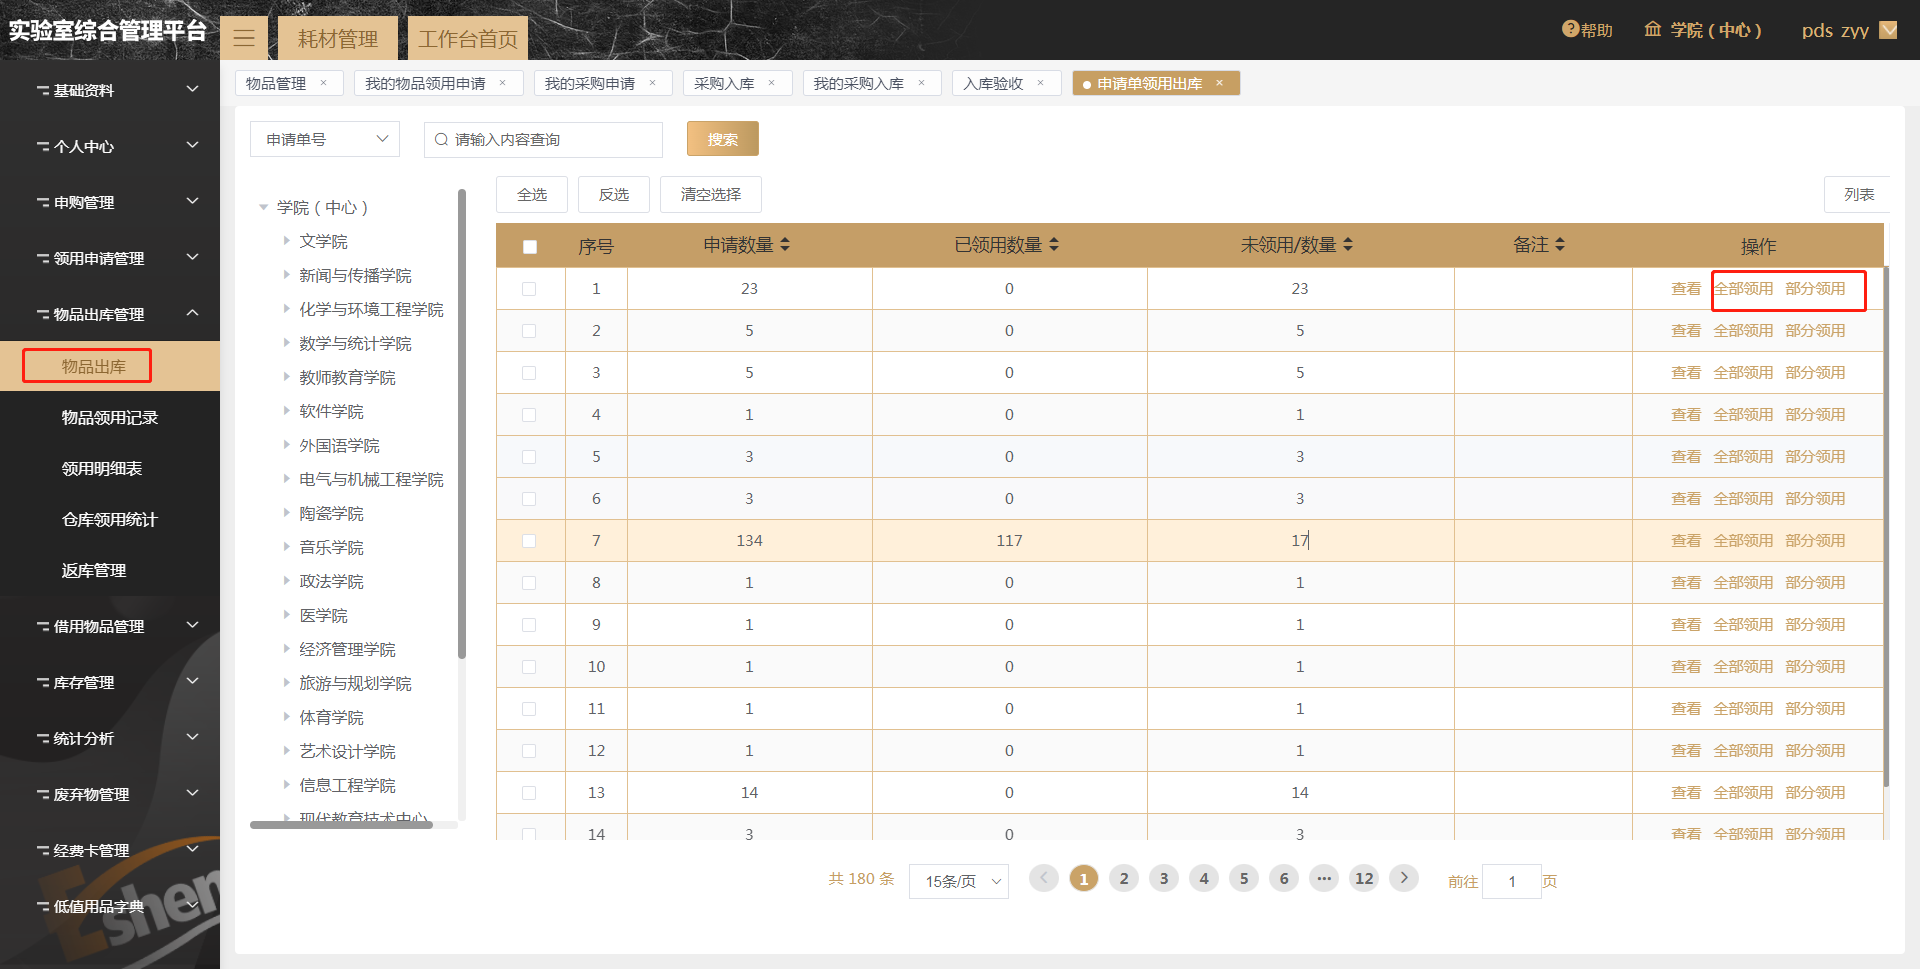
Task: Expand the 文学院 tree node
Action: [286, 241]
